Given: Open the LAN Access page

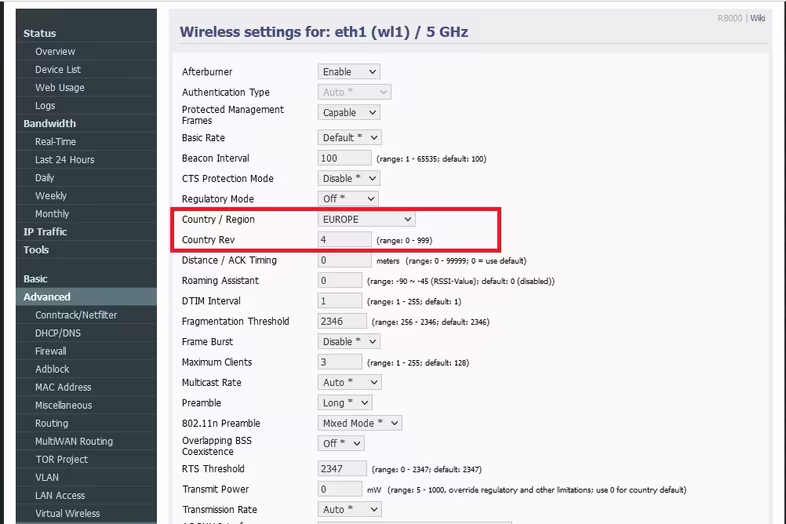Looking at the screenshot, I should (x=60, y=495).
